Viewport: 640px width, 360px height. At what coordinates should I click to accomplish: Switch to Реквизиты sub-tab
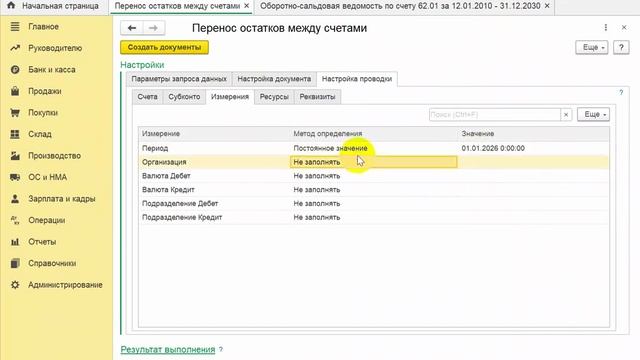click(x=317, y=97)
